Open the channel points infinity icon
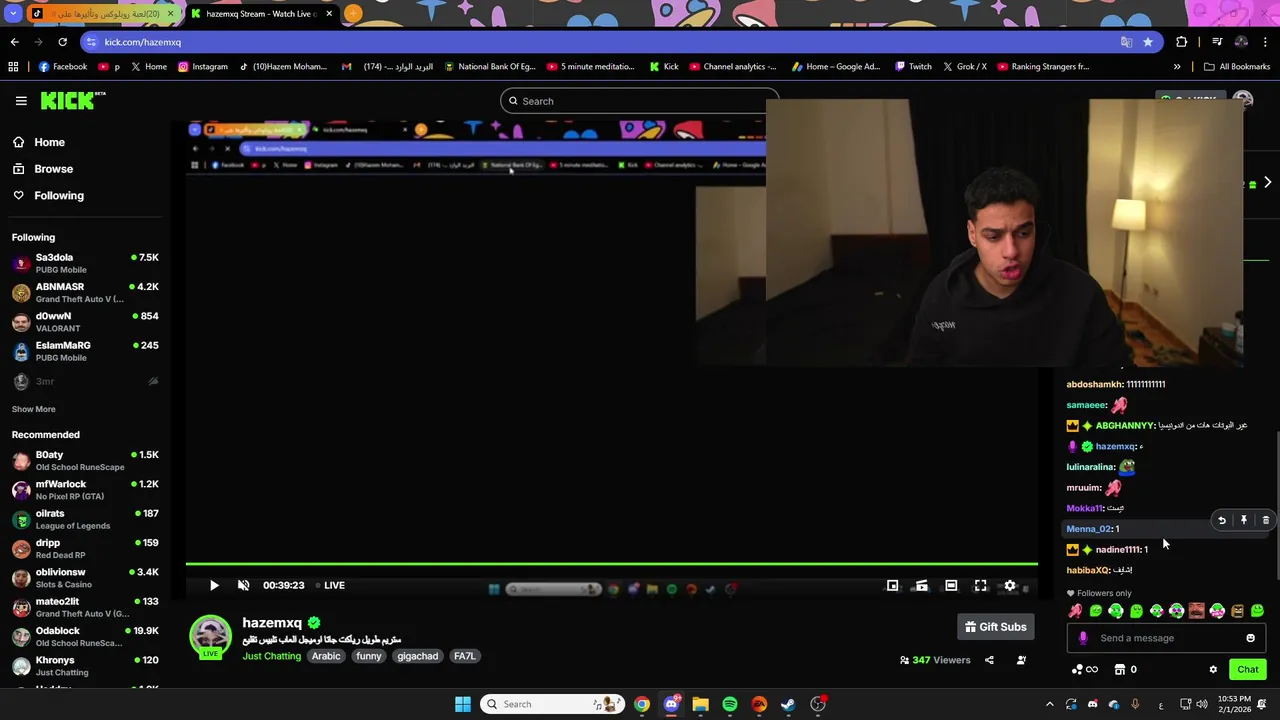The height and width of the screenshot is (720, 1280). (1084, 670)
